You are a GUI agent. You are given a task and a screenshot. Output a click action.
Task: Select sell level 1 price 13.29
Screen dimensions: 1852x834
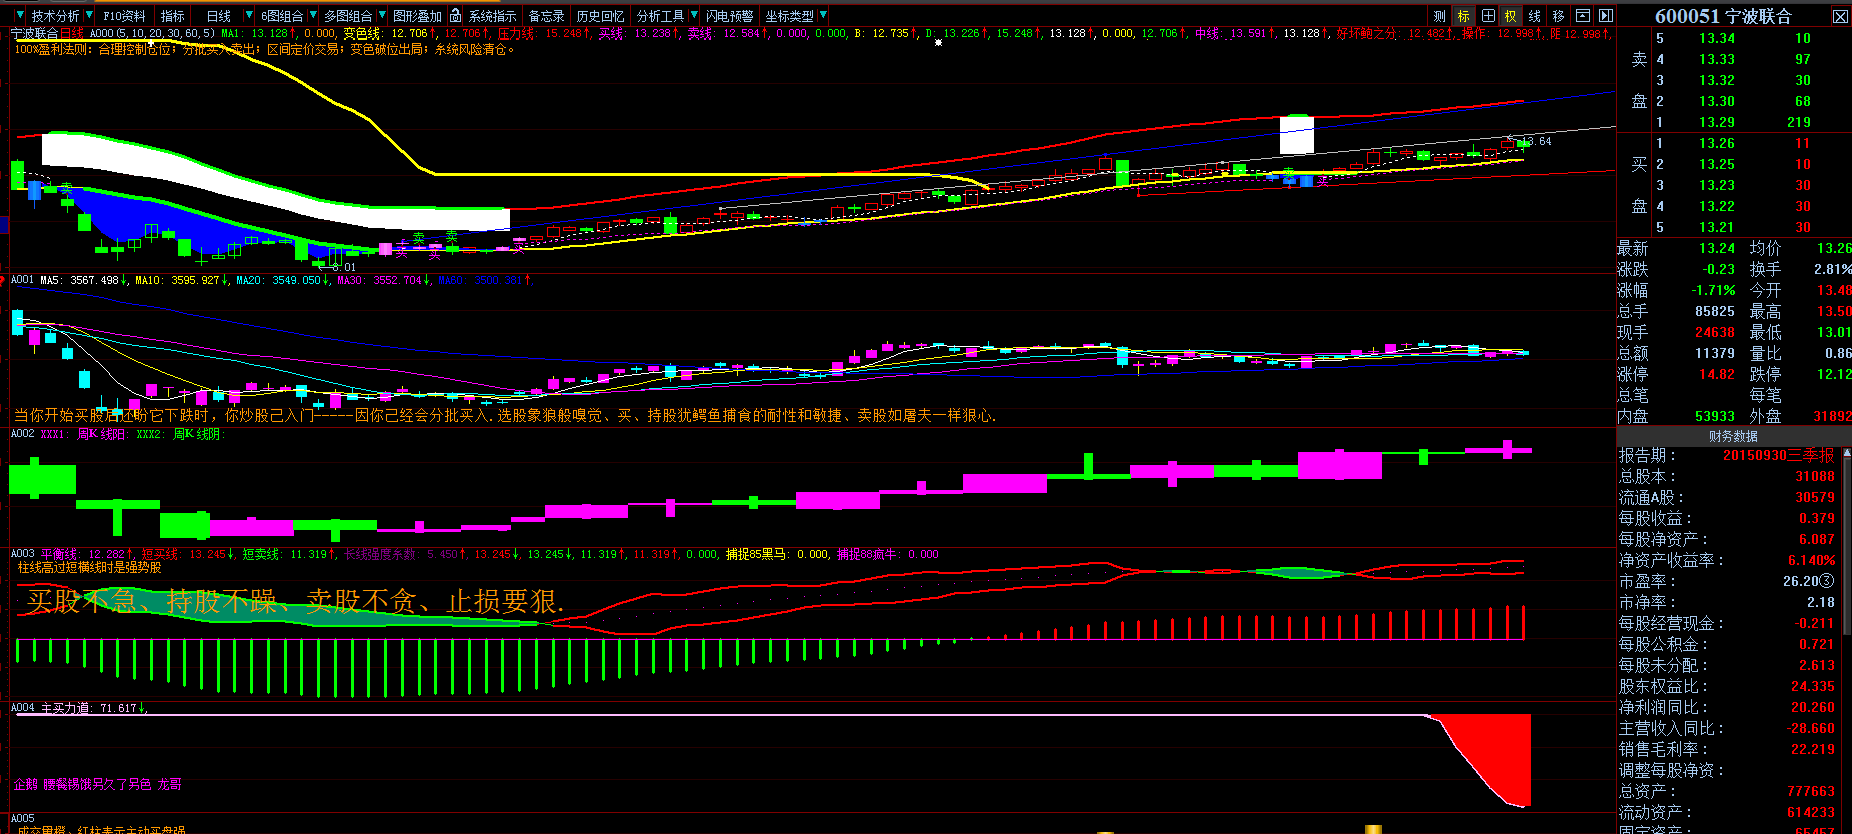[1716, 122]
